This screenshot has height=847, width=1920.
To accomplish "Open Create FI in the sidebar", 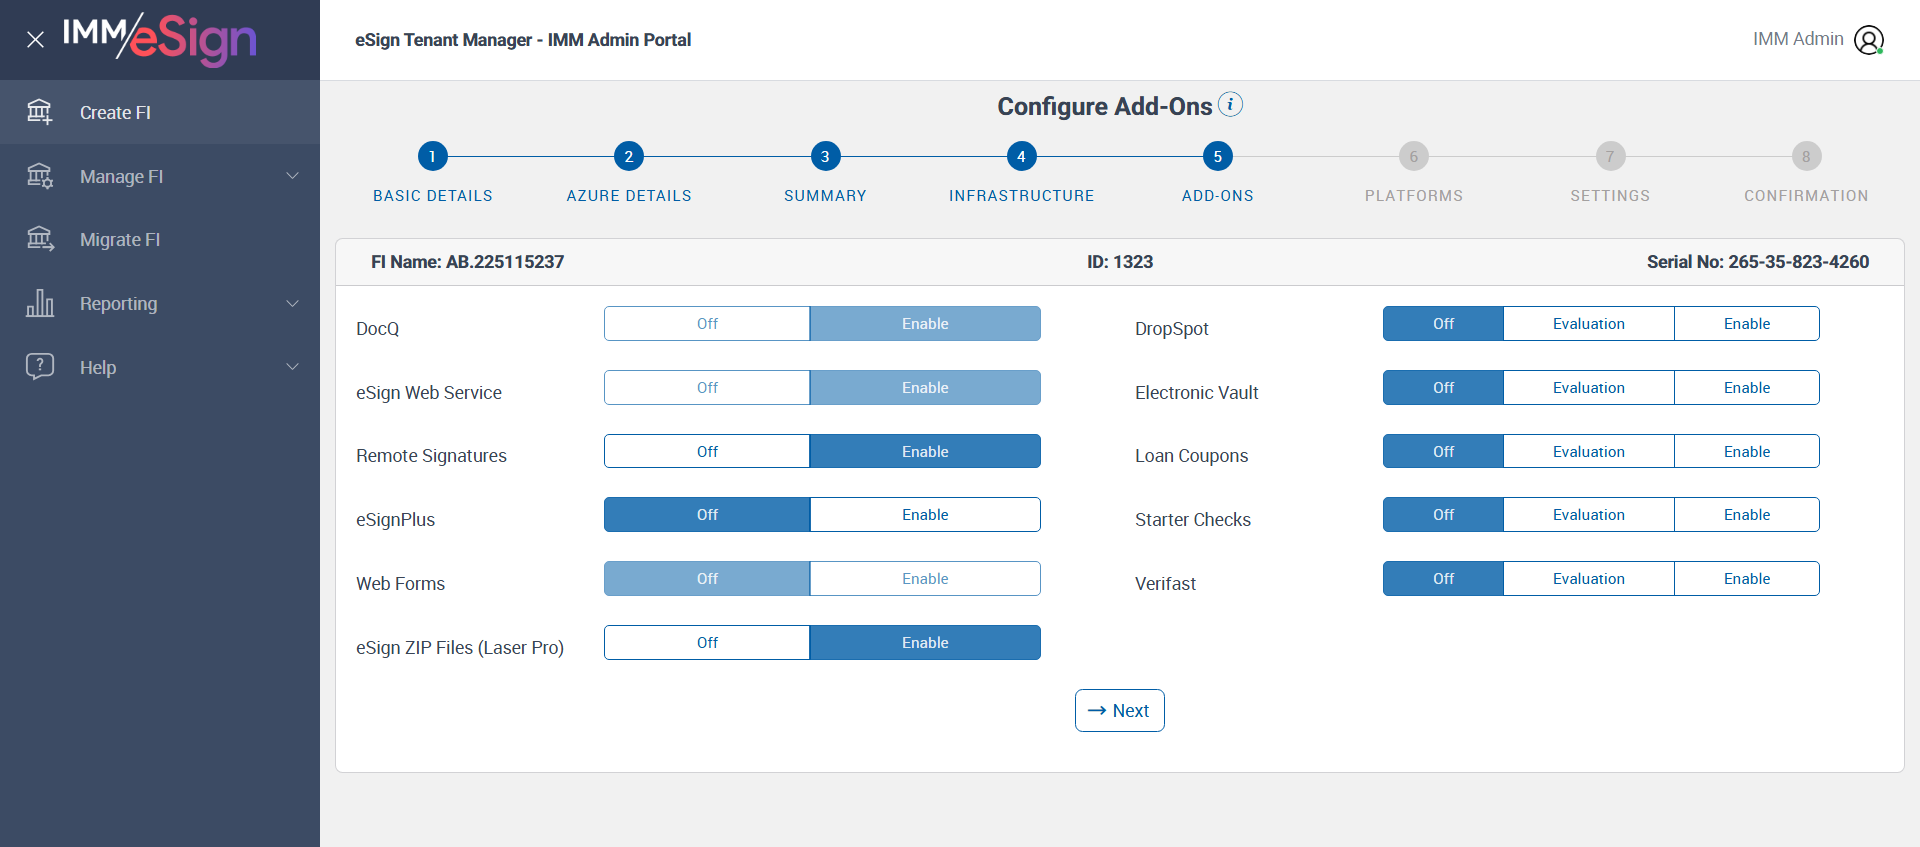I will click(160, 112).
